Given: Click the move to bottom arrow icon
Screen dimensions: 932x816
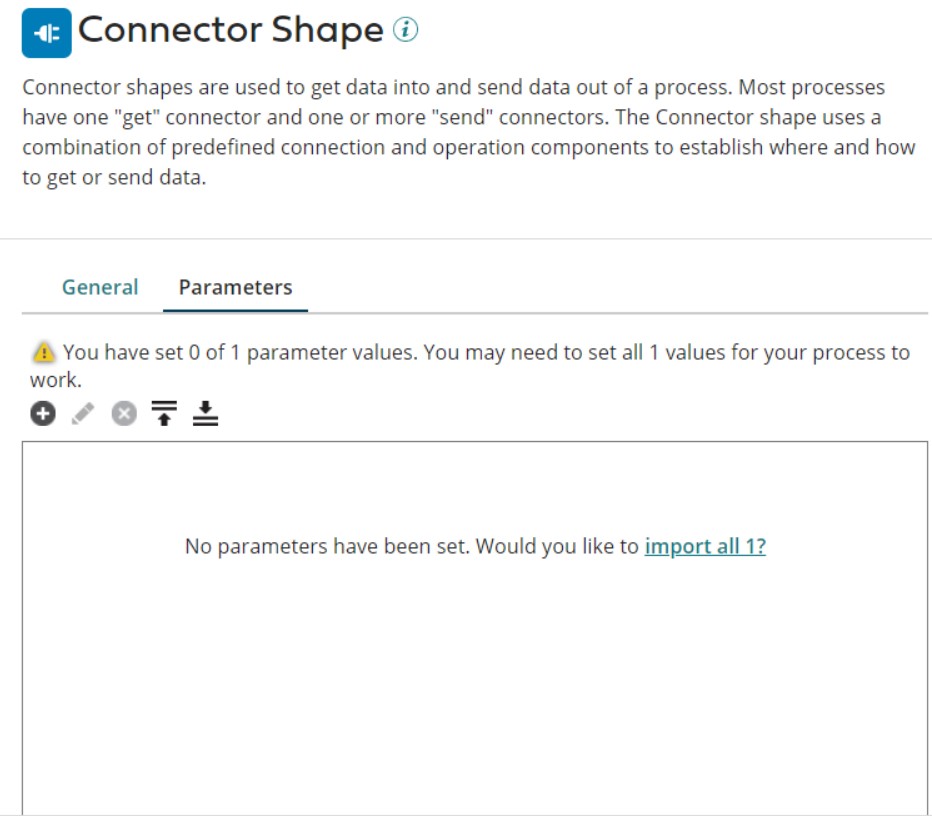Looking at the screenshot, I should point(205,414).
